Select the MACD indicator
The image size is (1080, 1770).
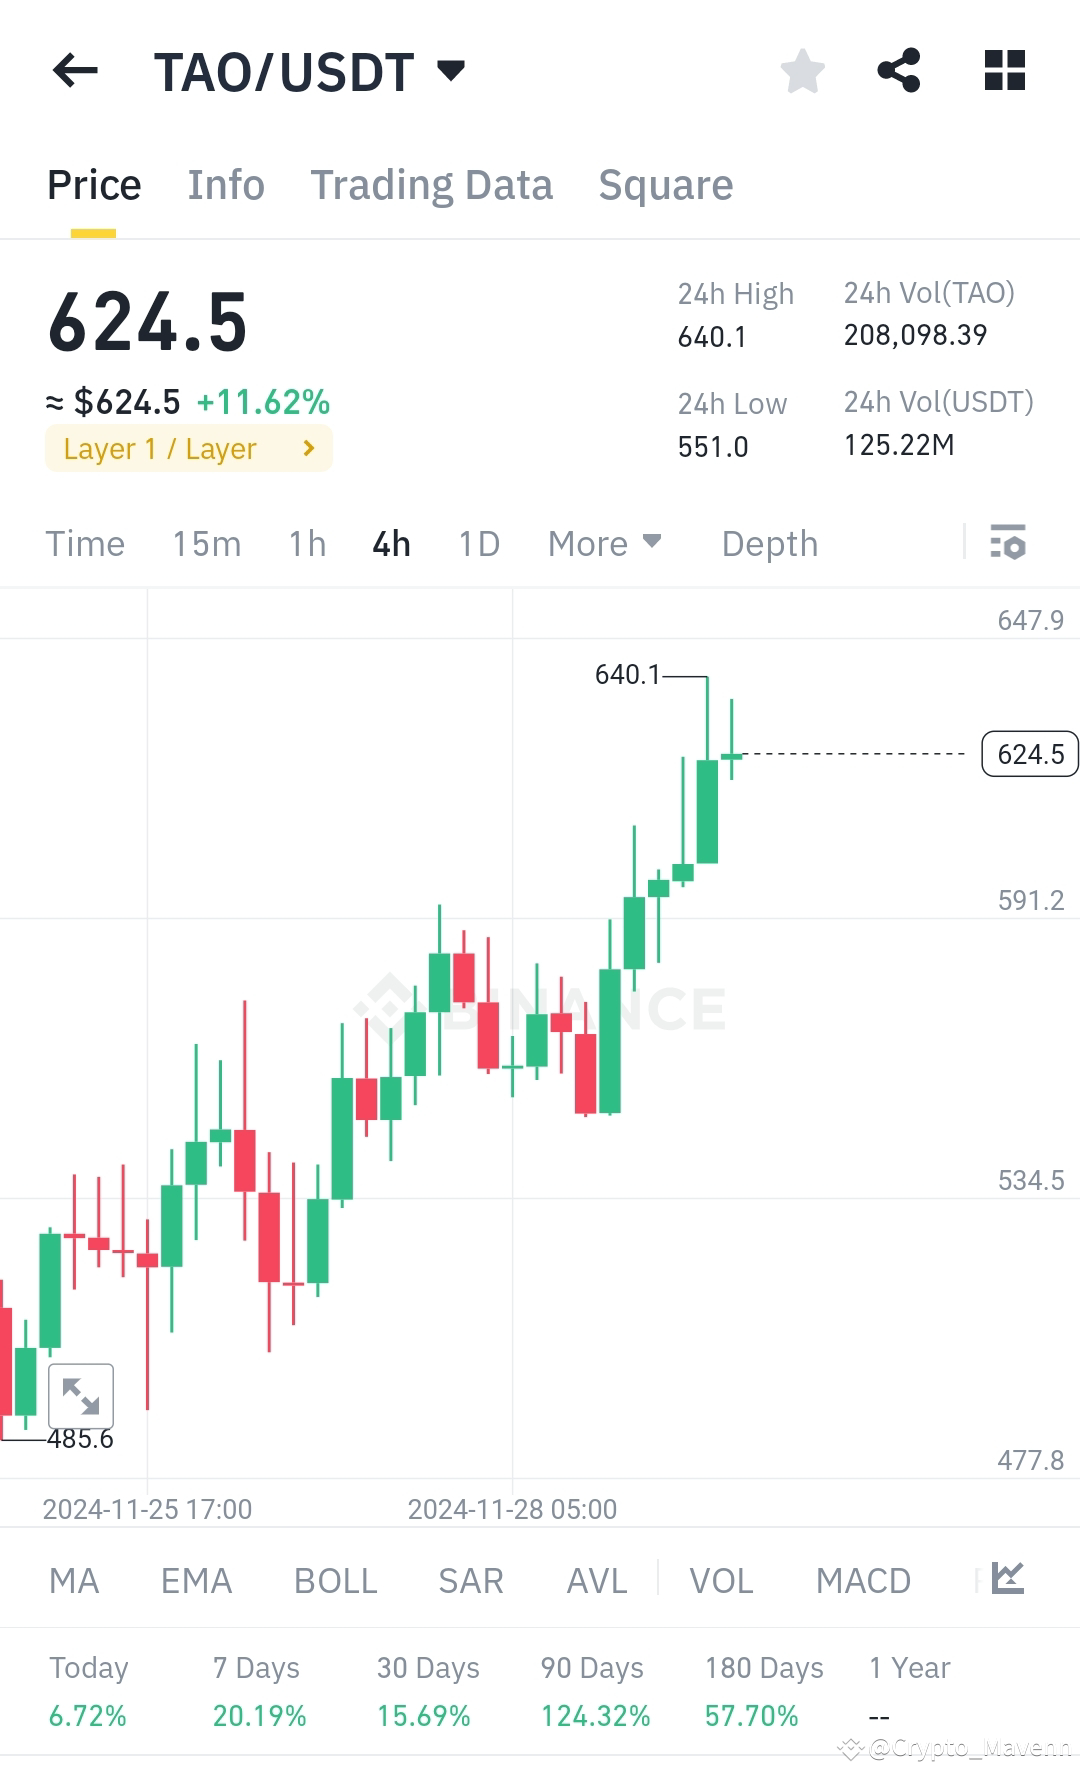863,1580
